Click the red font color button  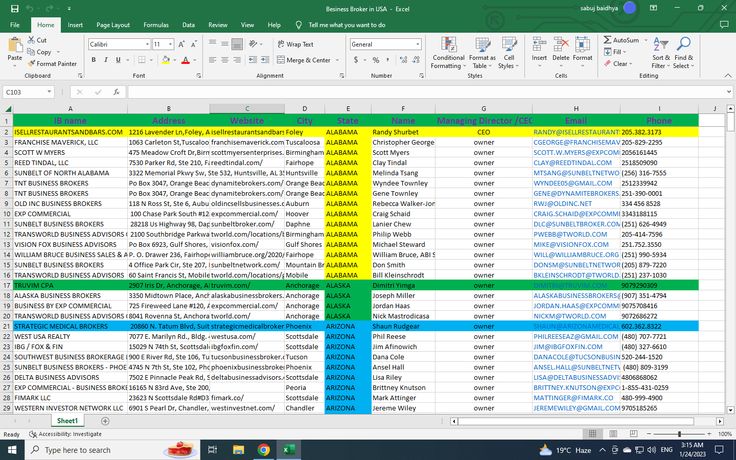(185, 60)
